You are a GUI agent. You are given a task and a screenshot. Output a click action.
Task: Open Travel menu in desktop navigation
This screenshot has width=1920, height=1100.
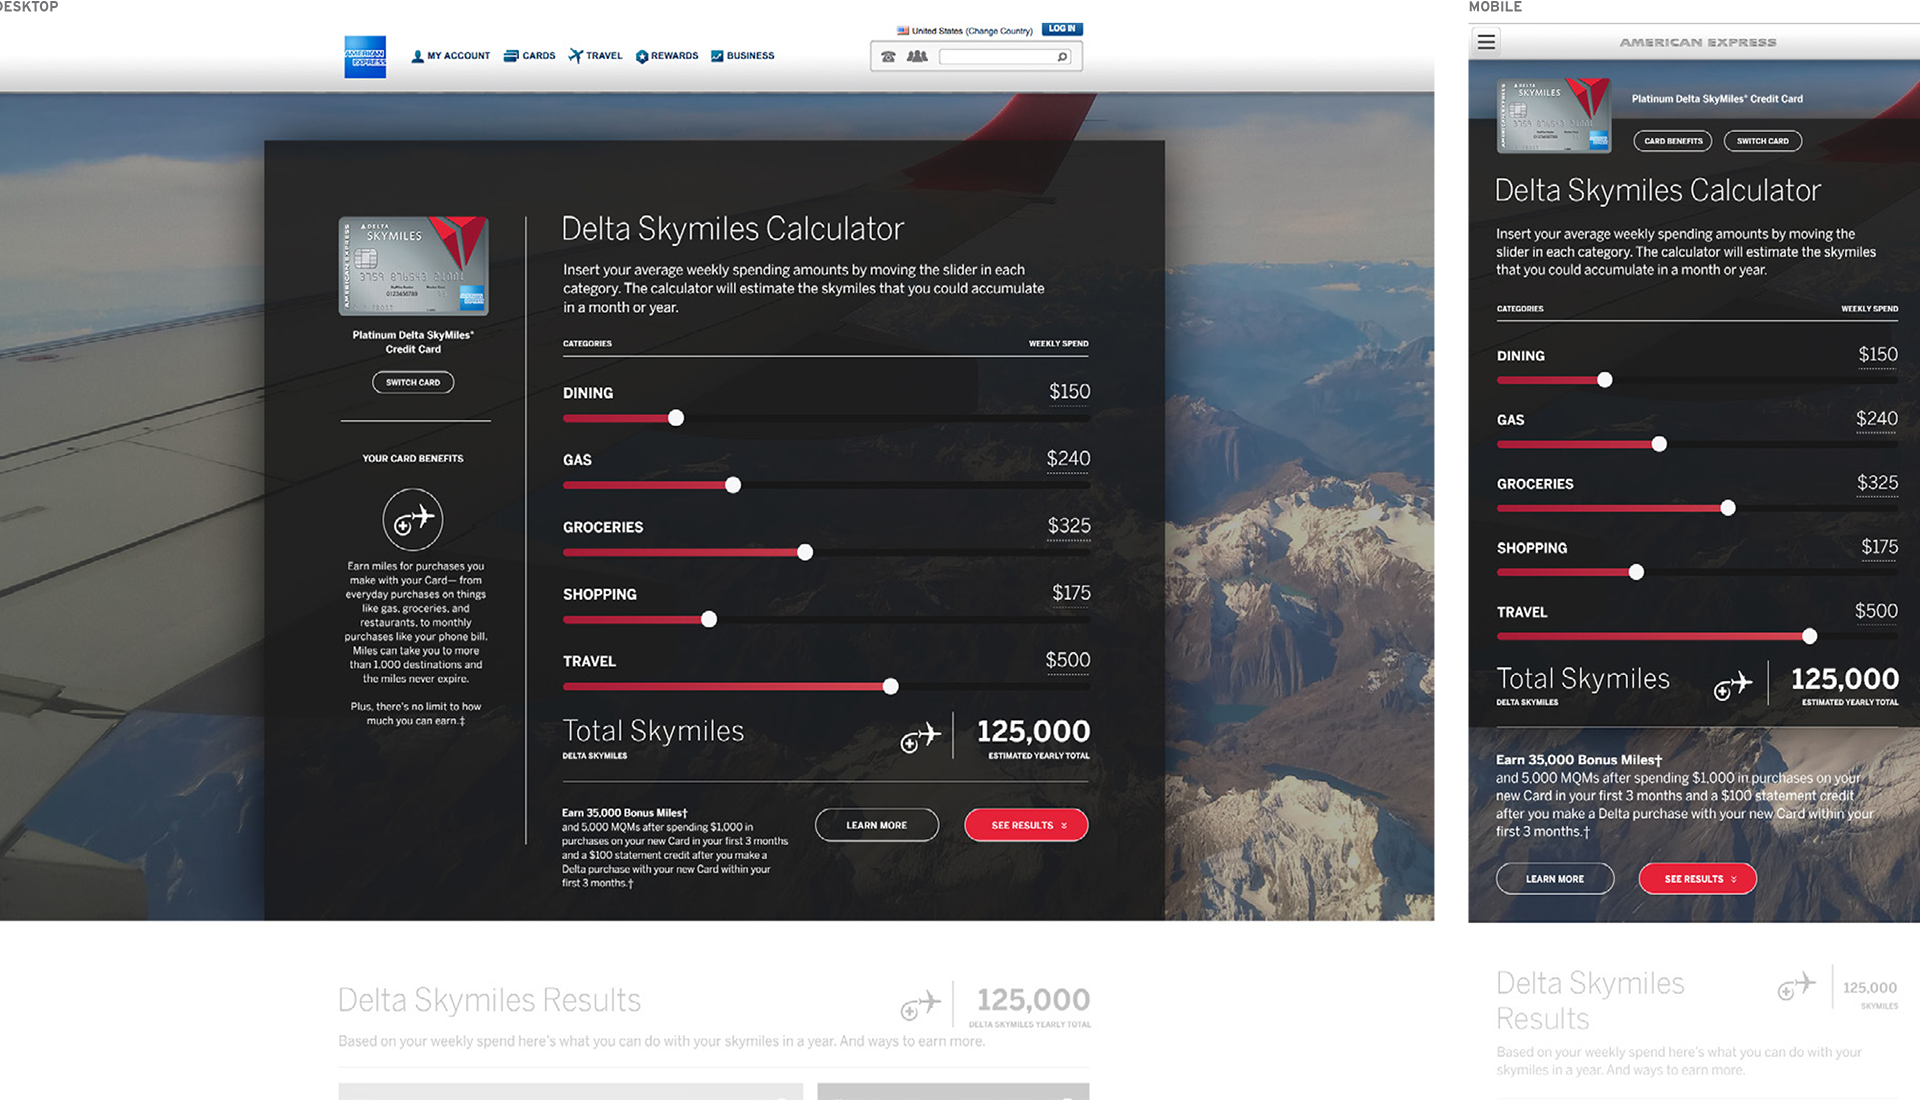click(595, 56)
